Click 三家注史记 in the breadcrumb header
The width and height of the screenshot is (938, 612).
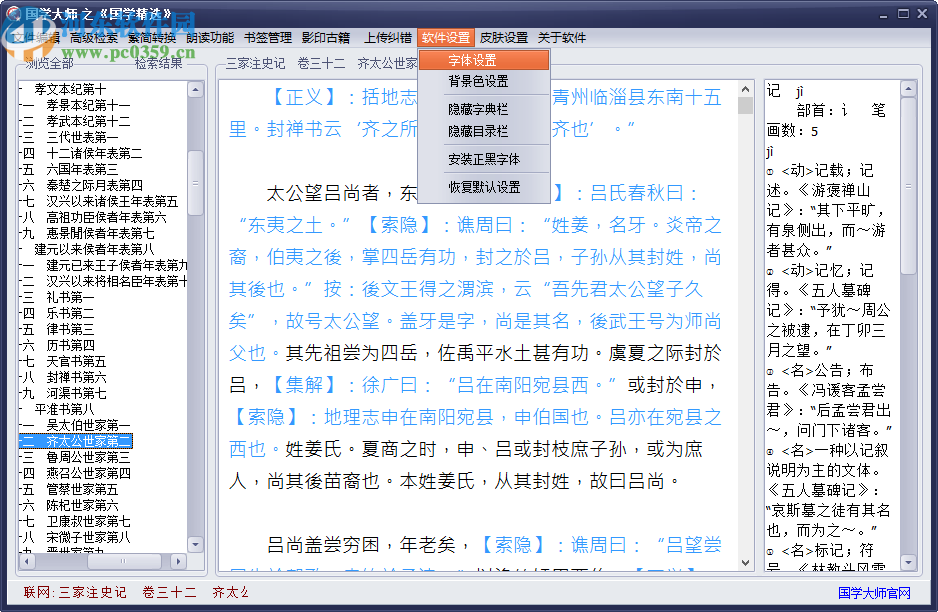click(x=255, y=63)
